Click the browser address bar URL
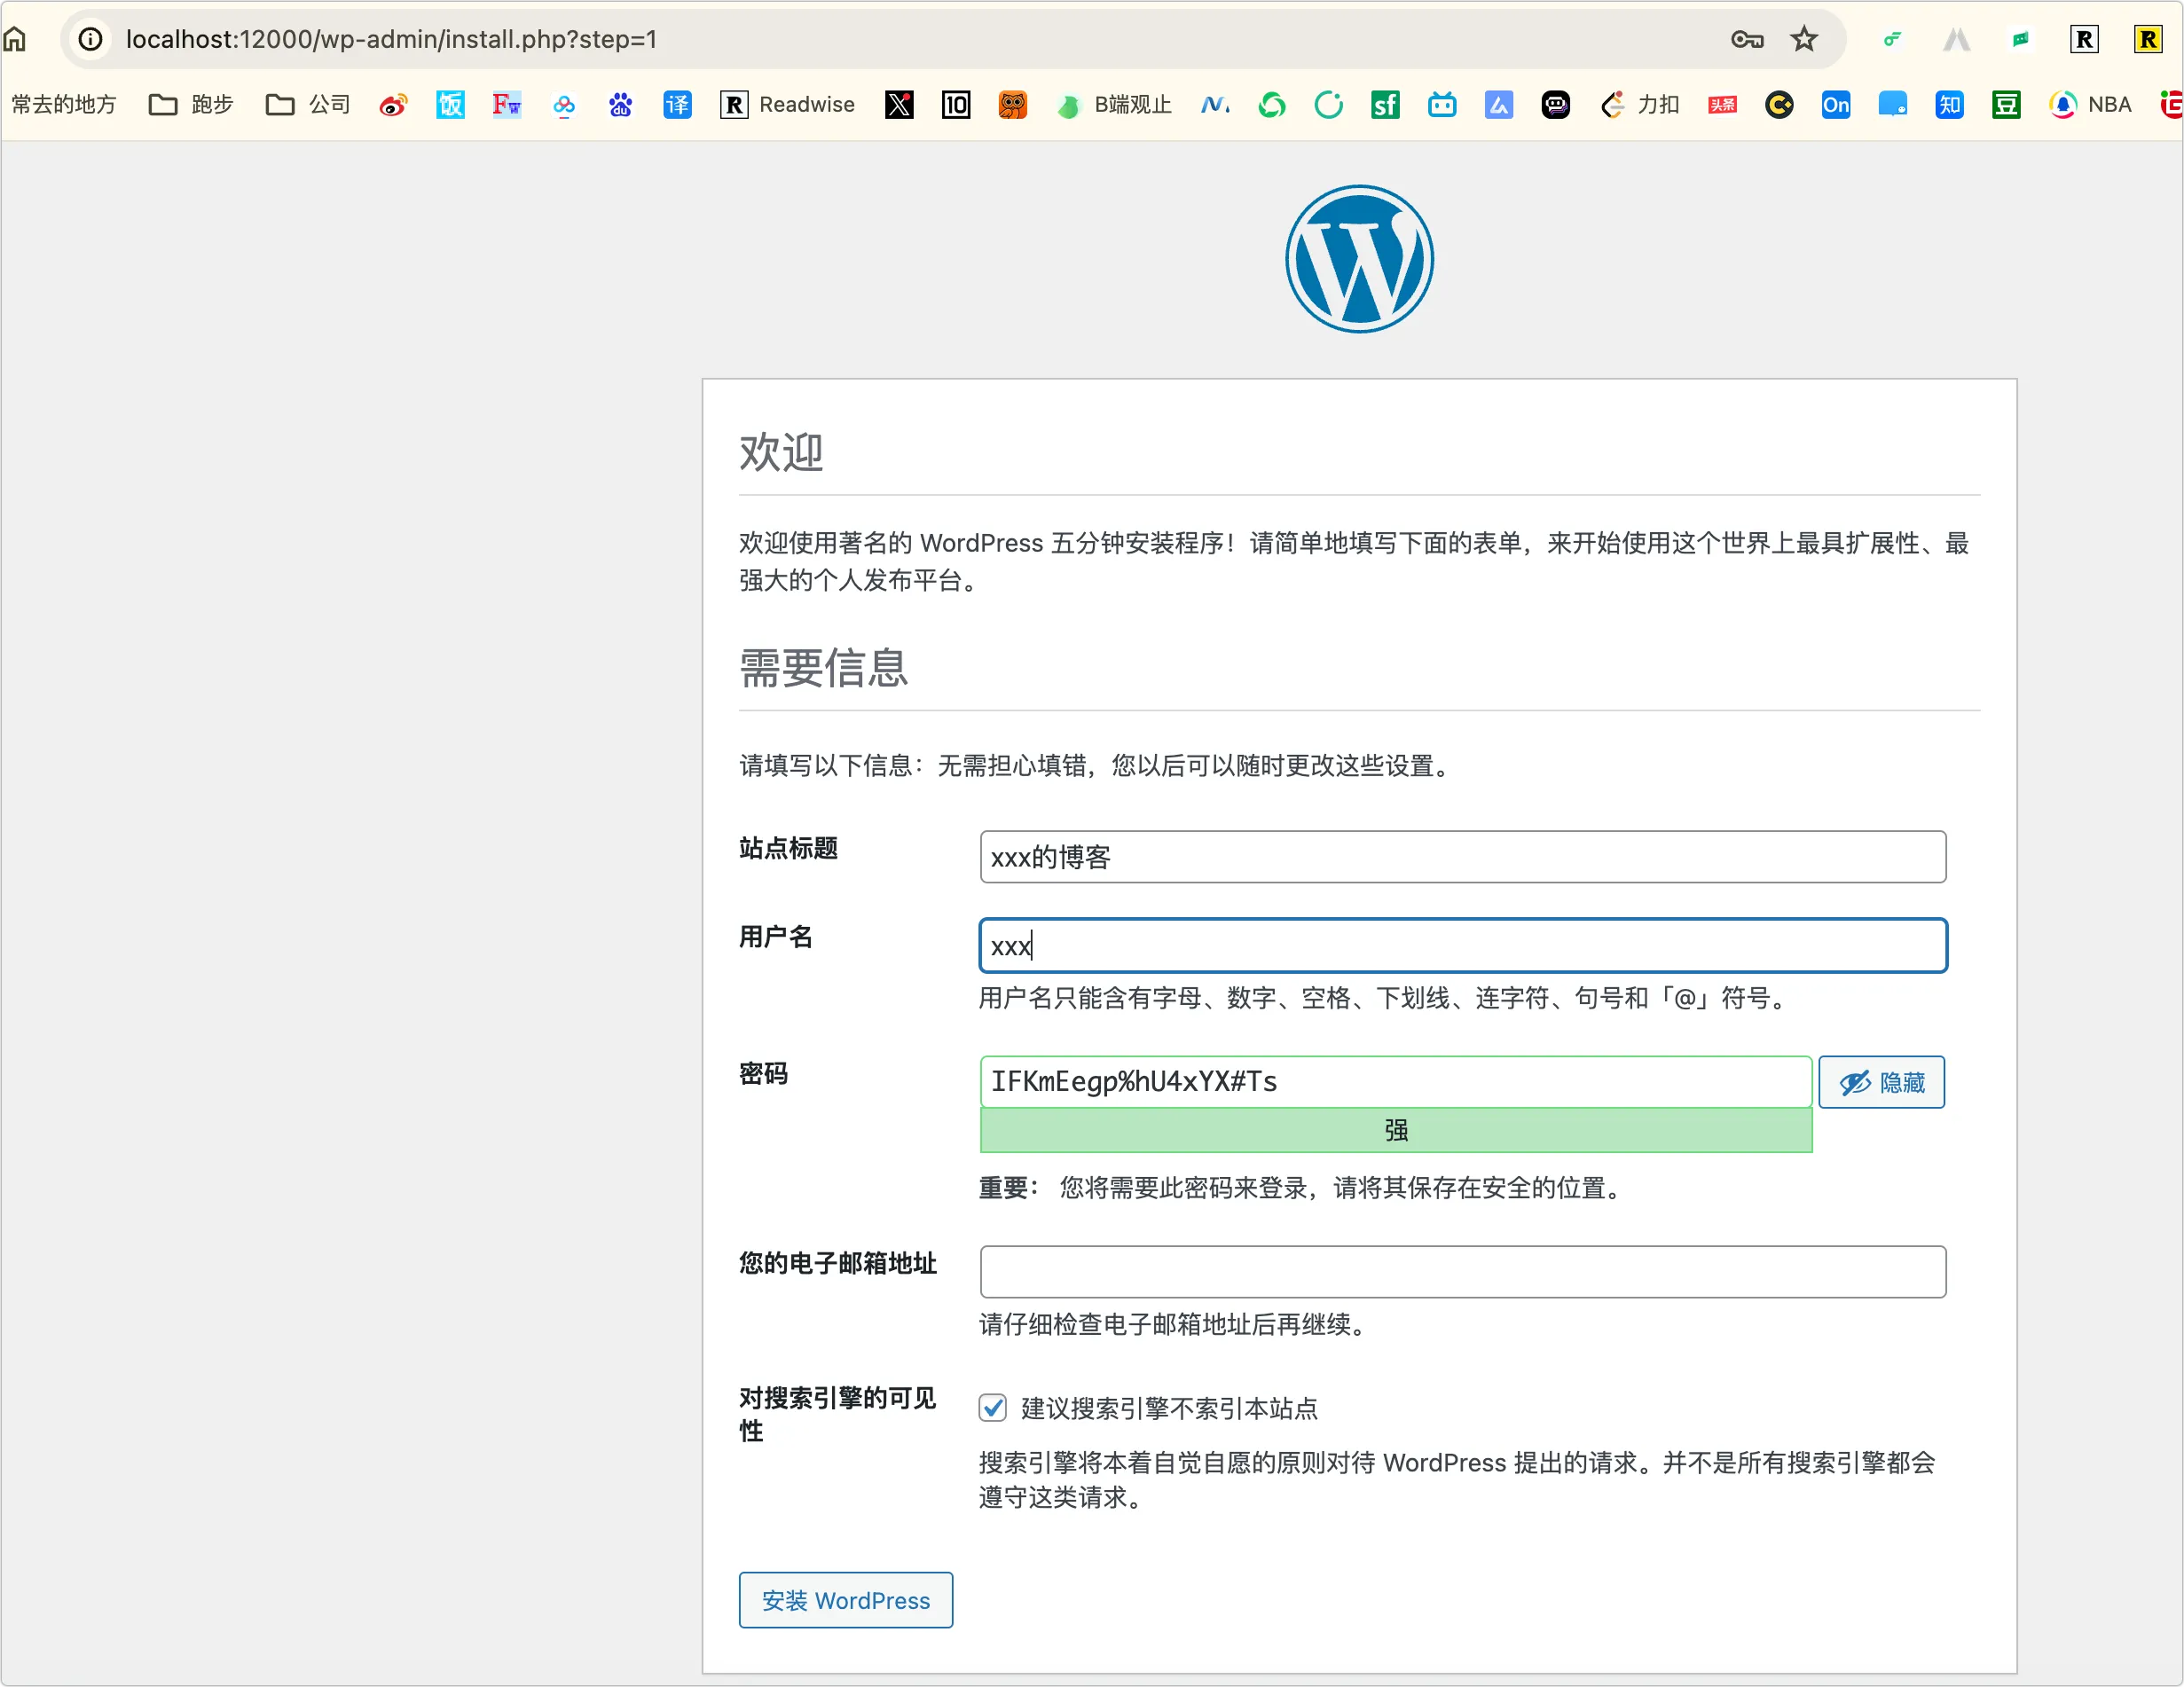 coord(391,39)
